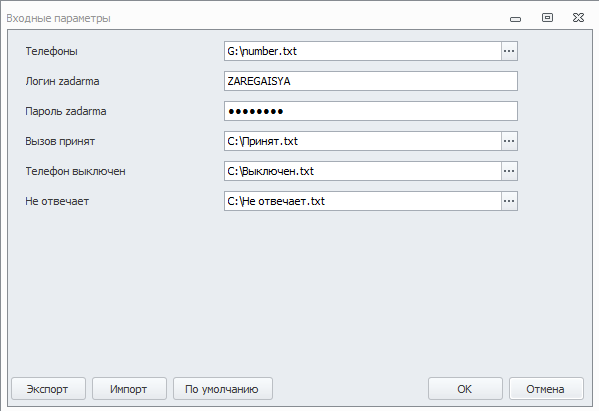Browse for the Не отвечает file
This screenshot has height=411, width=599.
pyautogui.click(x=509, y=201)
